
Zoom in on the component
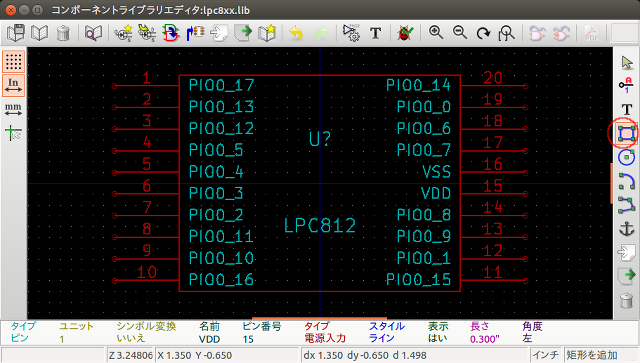(436, 33)
